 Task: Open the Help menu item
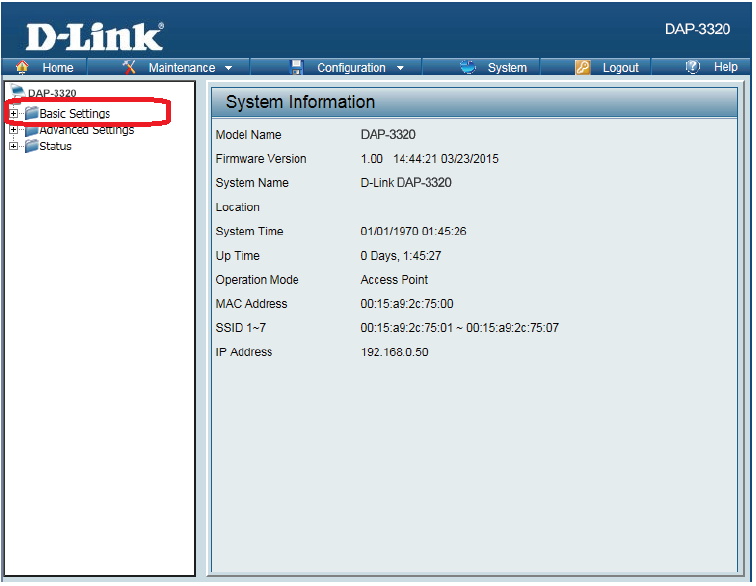(x=726, y=67)
